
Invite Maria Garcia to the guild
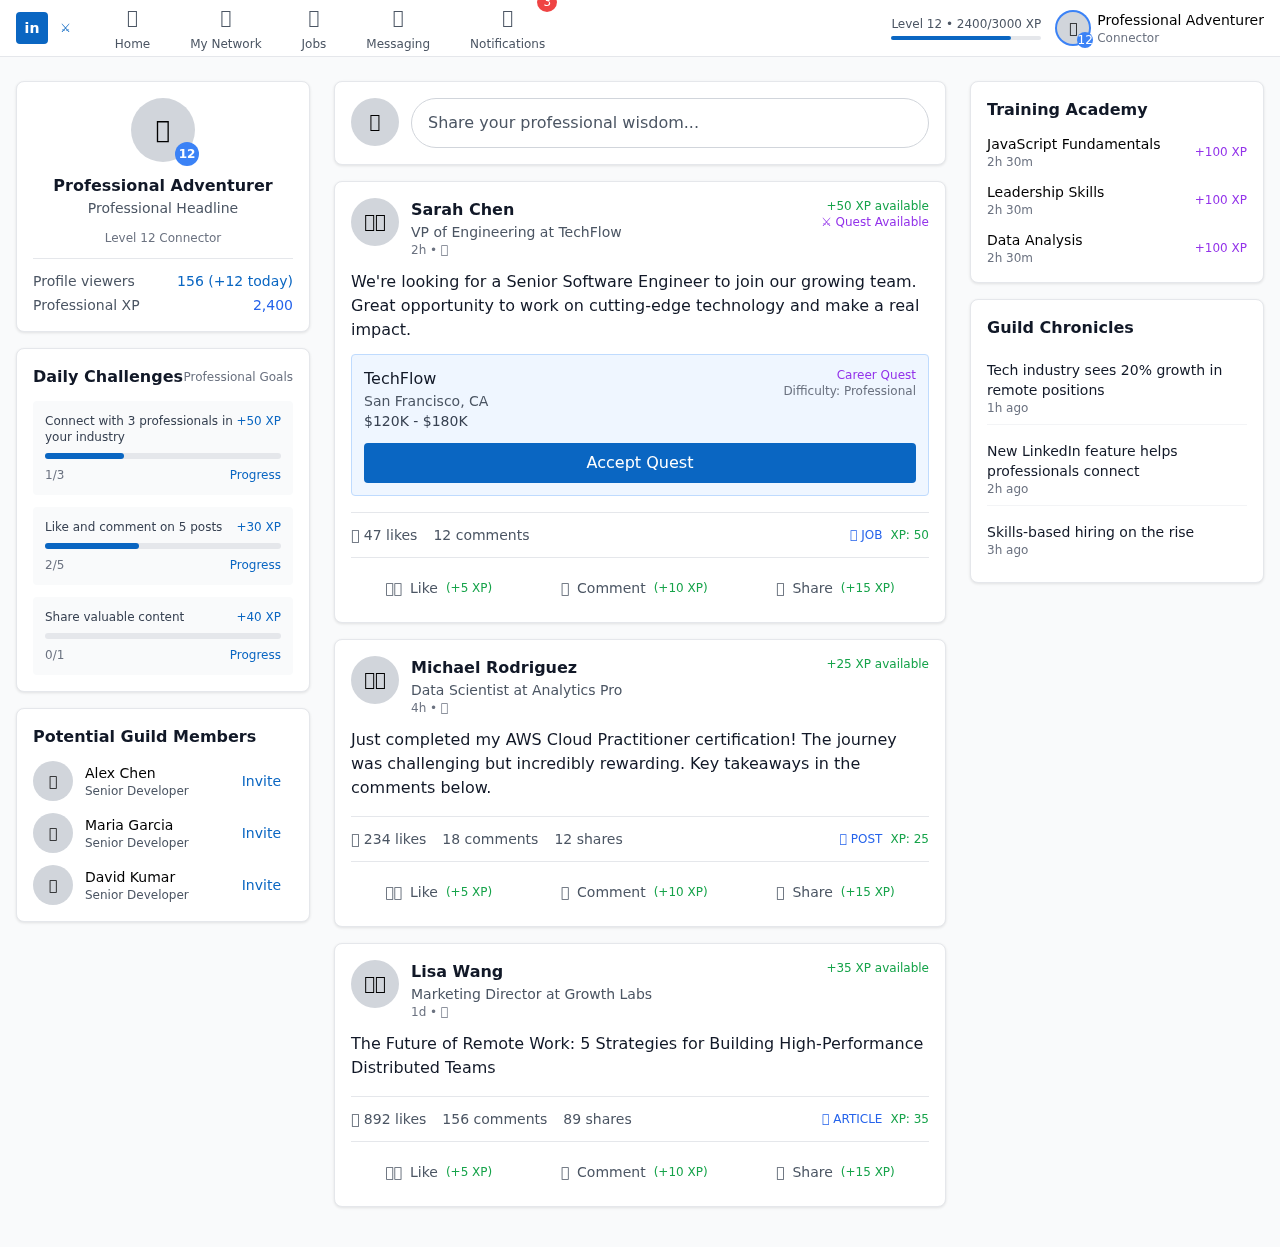click(x=261, y=833)
